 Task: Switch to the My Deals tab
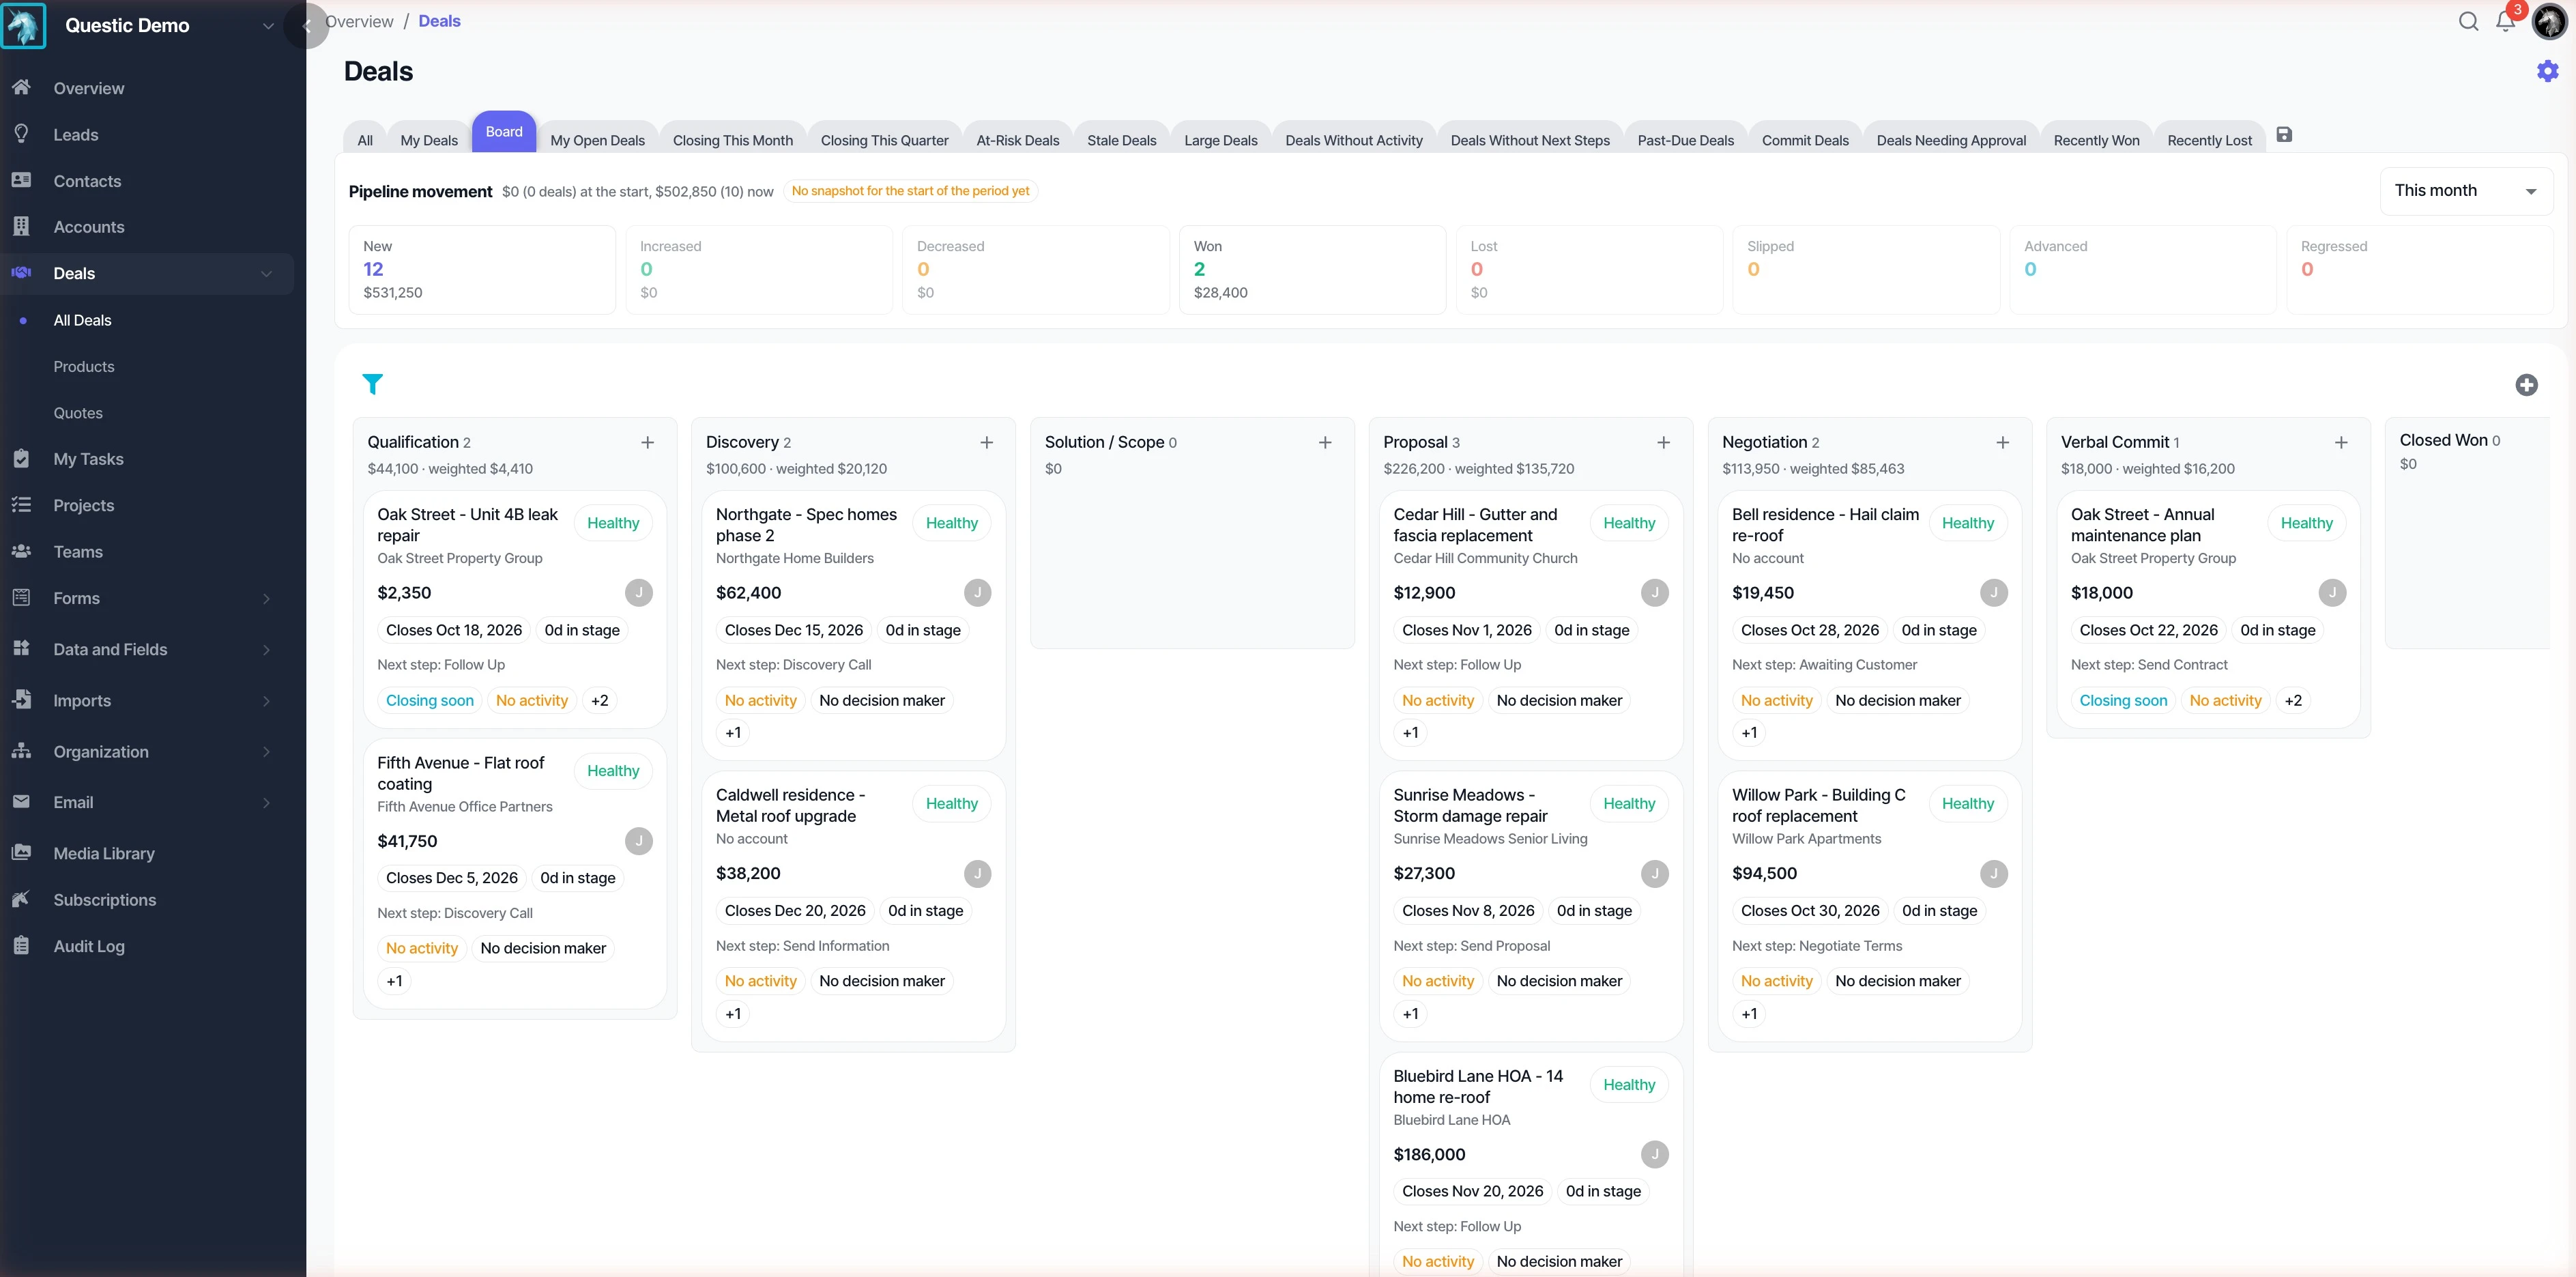point(429,140)
